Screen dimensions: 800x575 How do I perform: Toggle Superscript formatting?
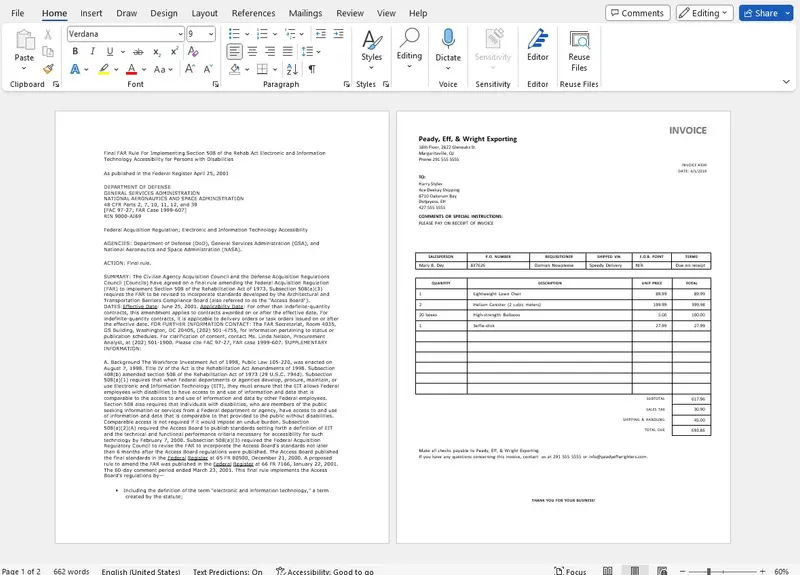click(174, 52)
